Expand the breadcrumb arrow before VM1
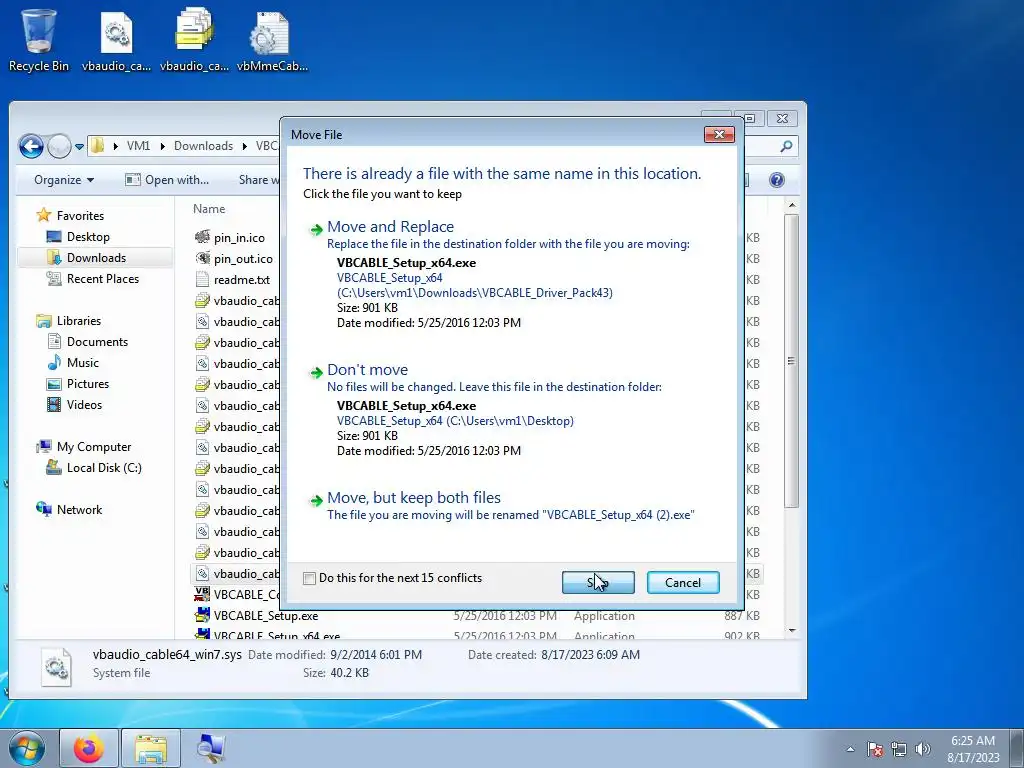 coord(115,146)
